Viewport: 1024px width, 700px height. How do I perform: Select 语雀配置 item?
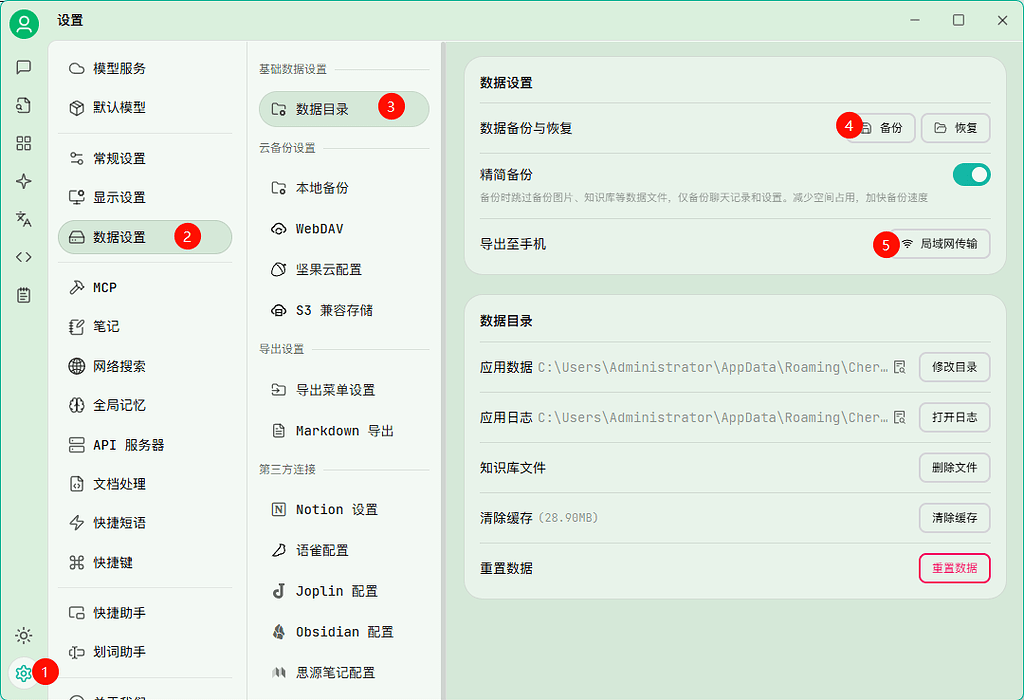[344, 550]
